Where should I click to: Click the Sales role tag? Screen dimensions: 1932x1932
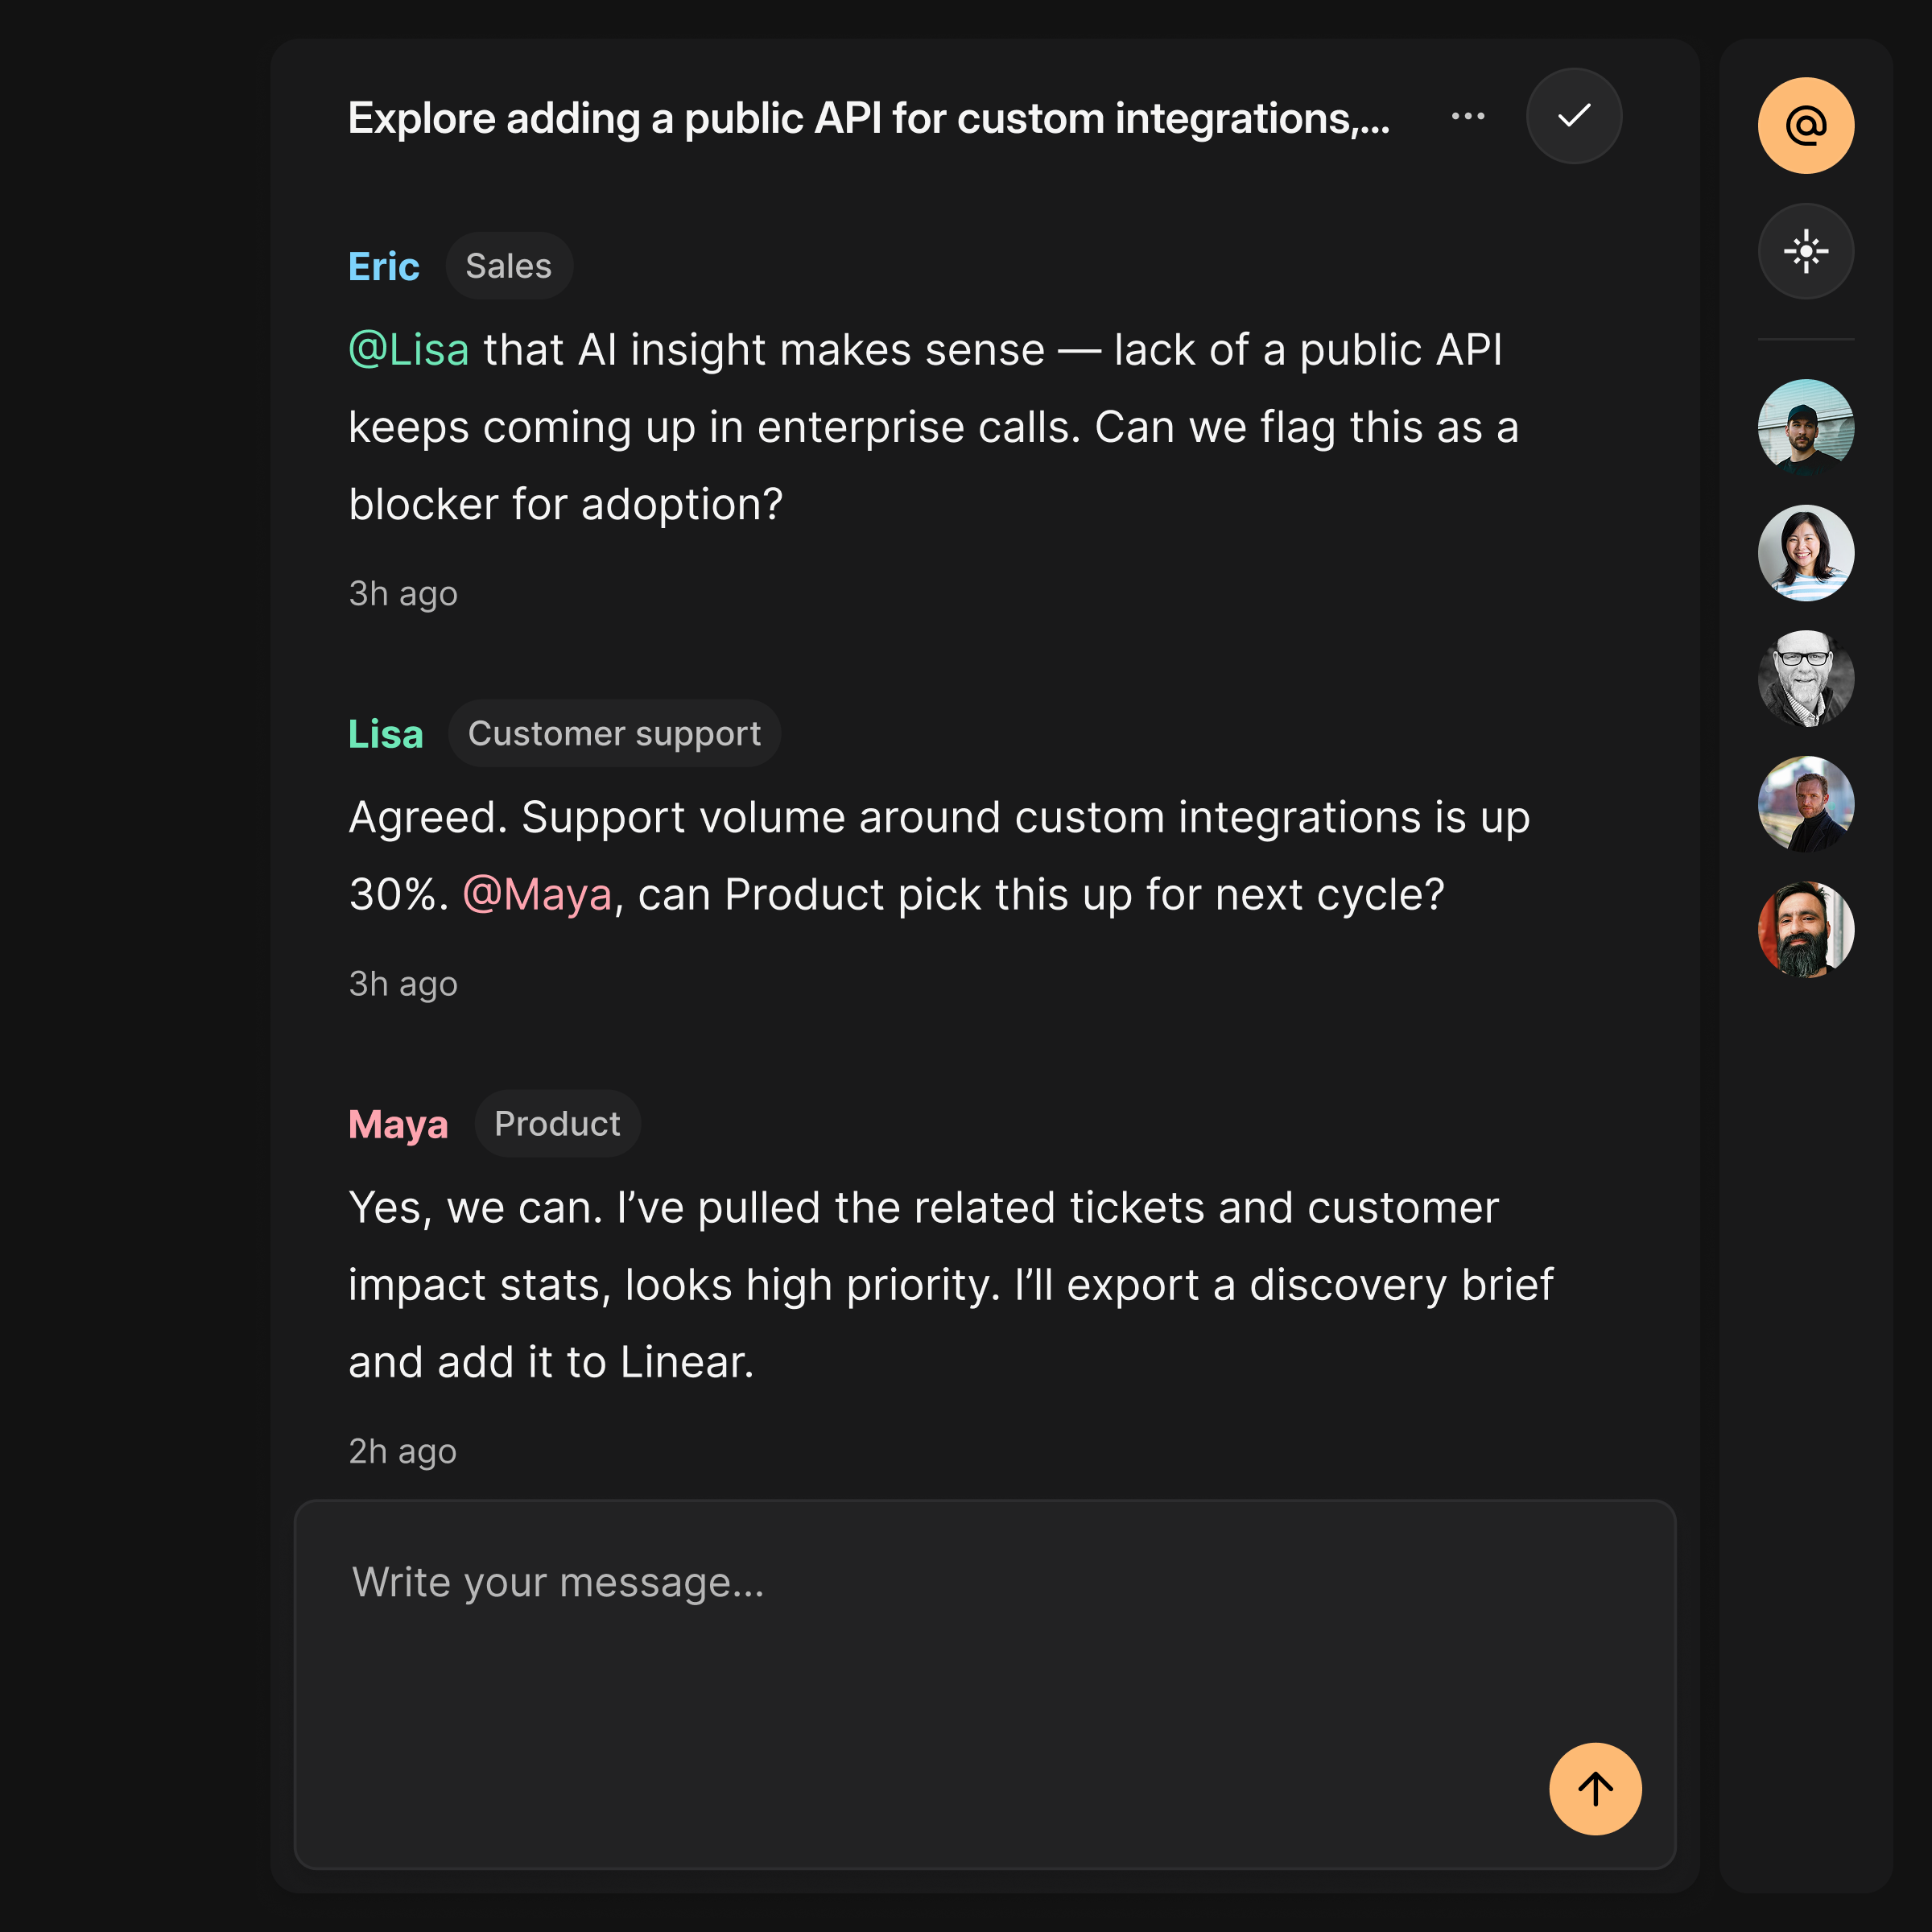point(508,267)
